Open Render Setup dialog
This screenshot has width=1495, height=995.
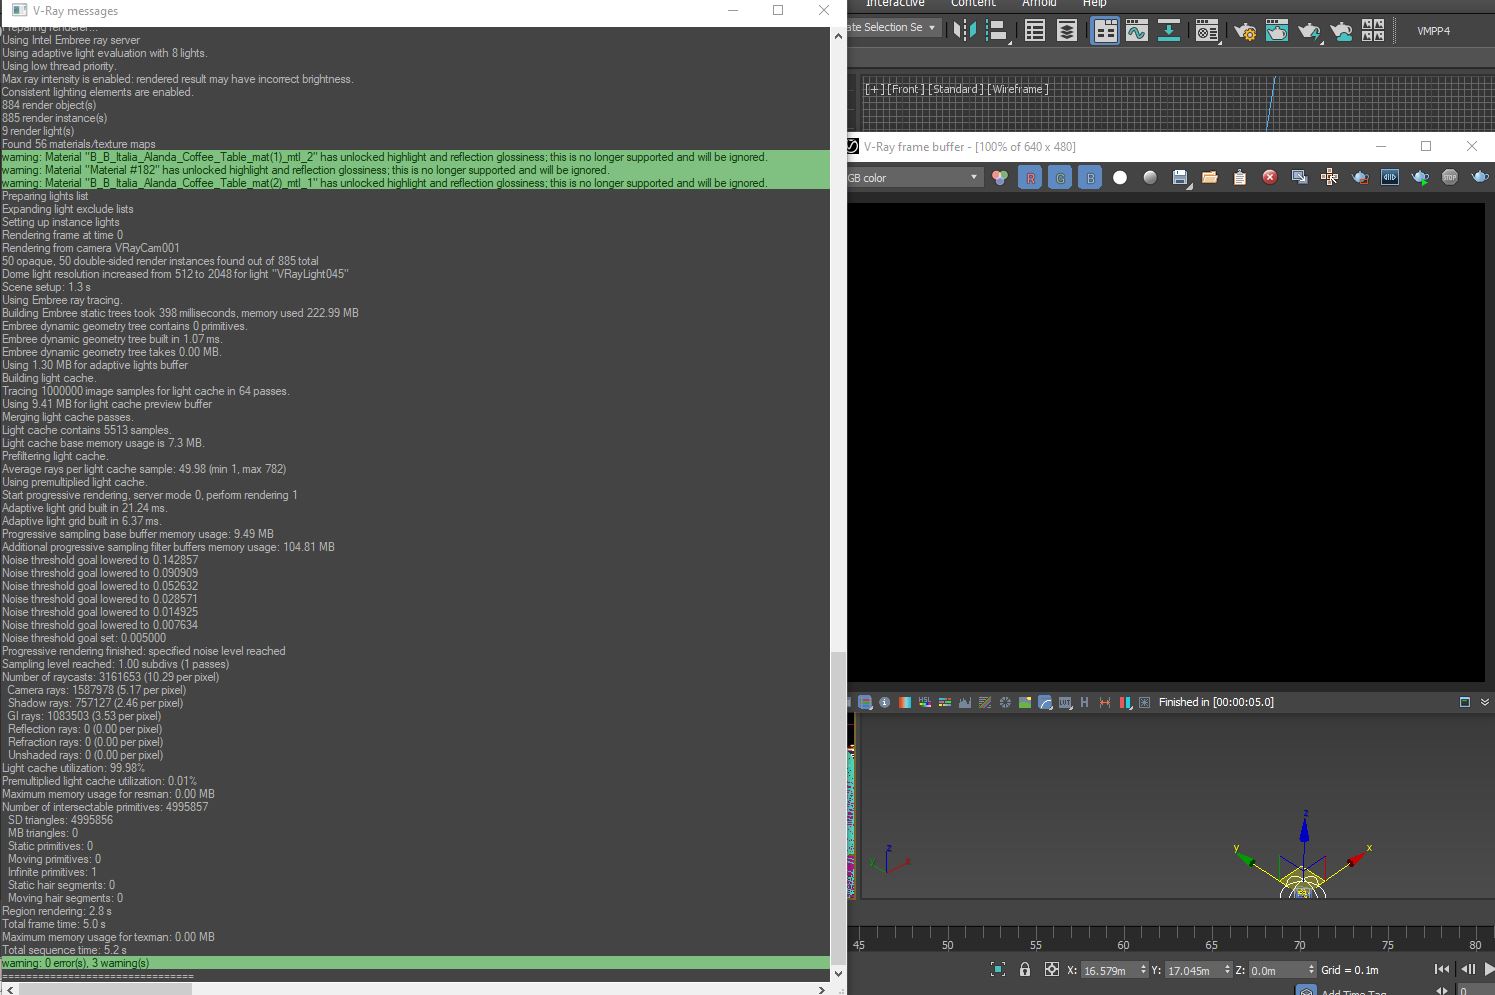pyautogui.click(x=1245, y=31)
